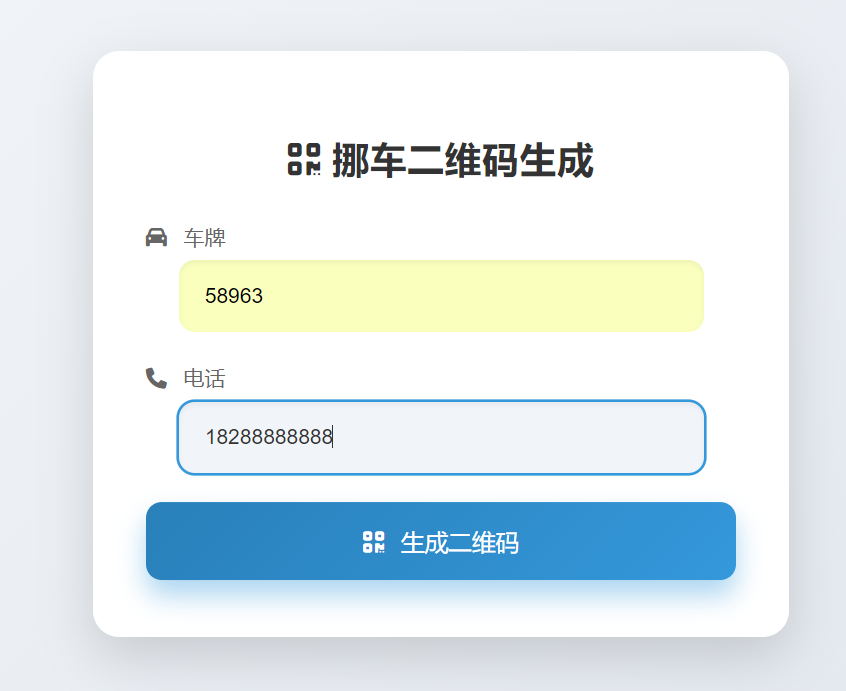846x691 pixels.
Task: Click the 挪车二维码生成 heading text
Action: pyautogui.click(x=462, y=160)
